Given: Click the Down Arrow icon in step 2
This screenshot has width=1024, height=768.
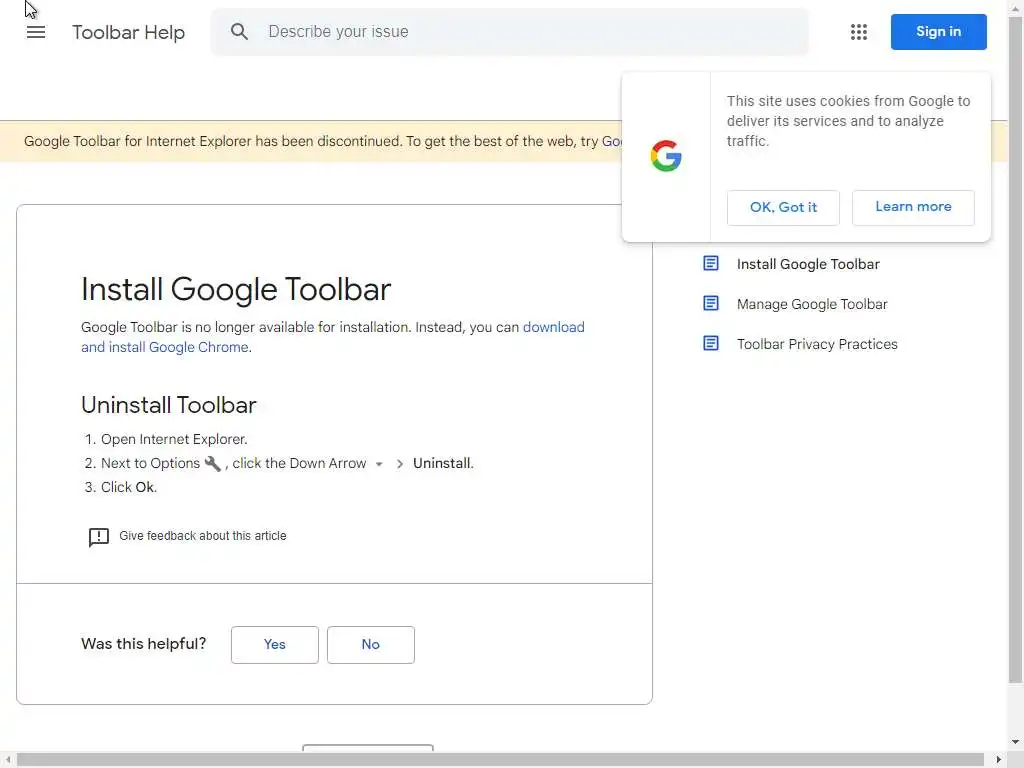Looking at the screenshot, I should (379, 464).
